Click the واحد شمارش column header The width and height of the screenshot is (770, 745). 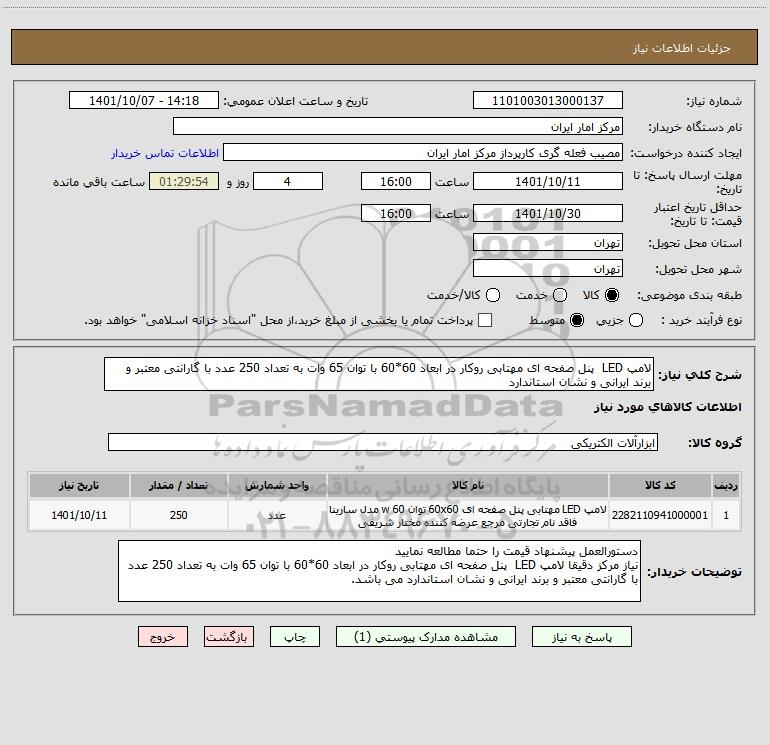[277, 485]
